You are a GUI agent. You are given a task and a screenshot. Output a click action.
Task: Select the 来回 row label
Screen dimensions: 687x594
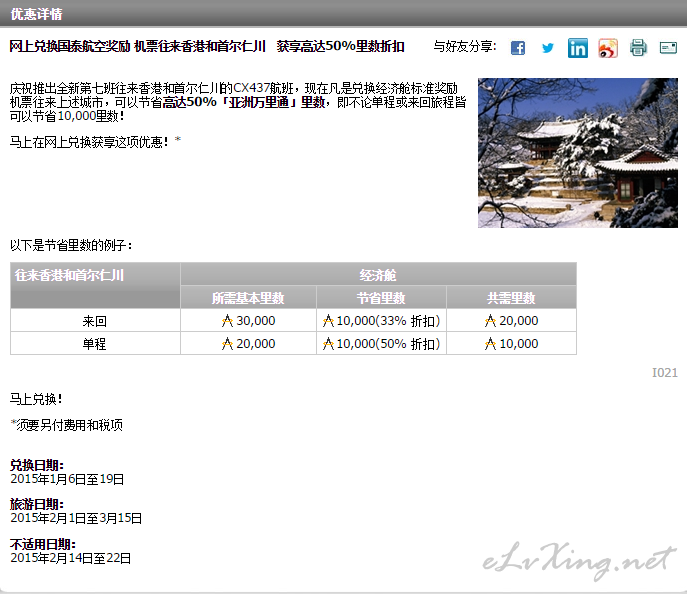[95, 321]
